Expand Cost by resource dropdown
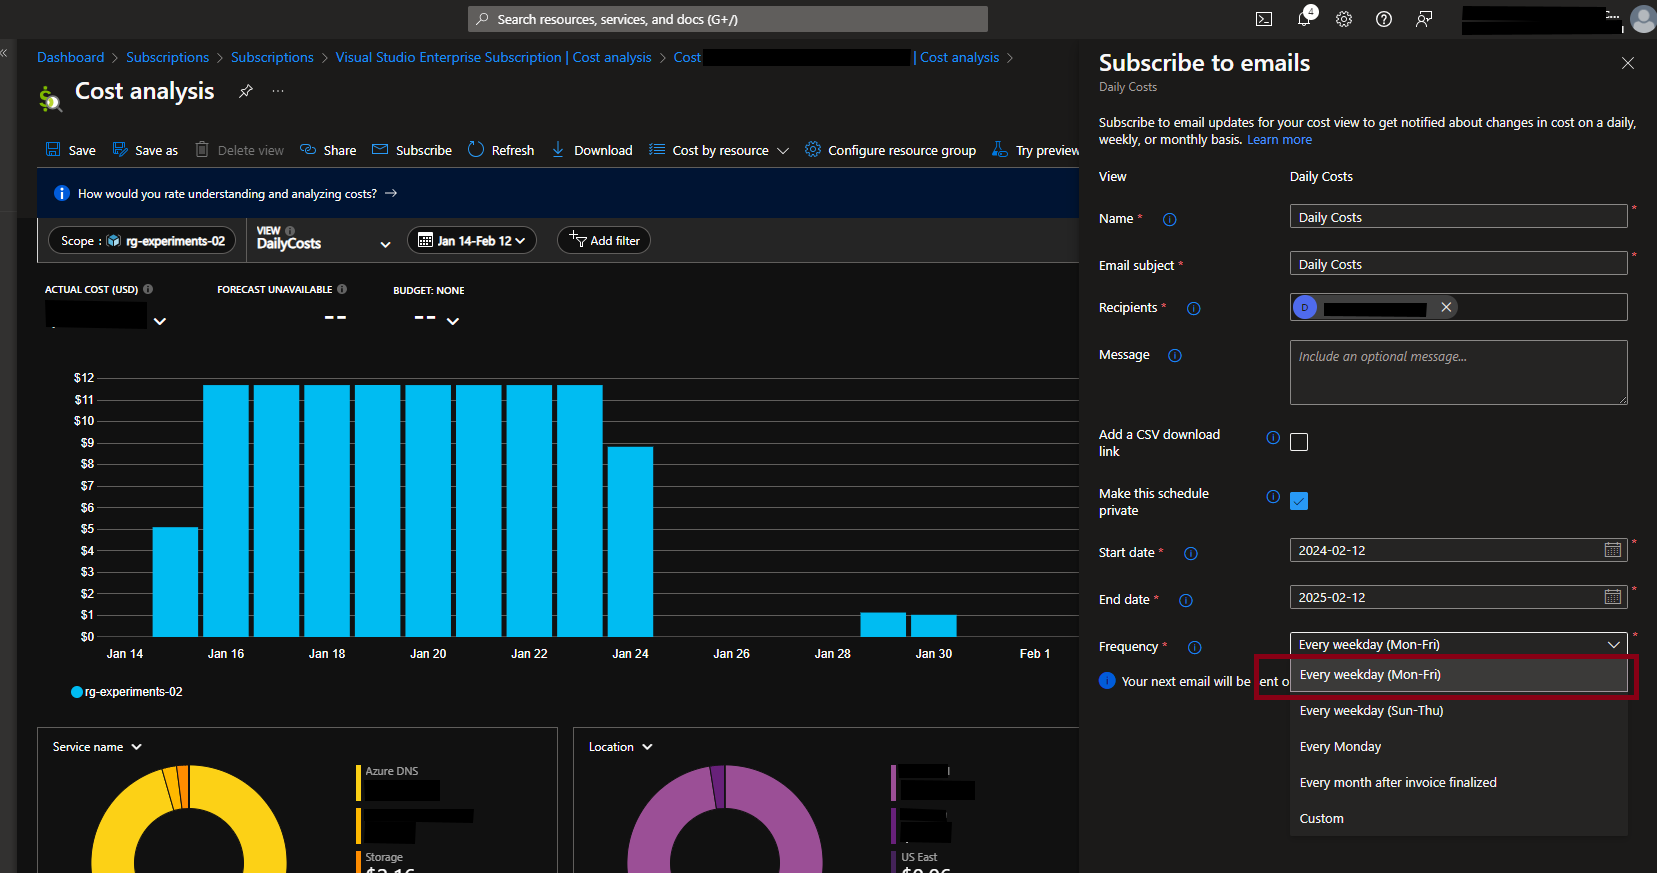1657x873 pixels. [x=719, y=150]
